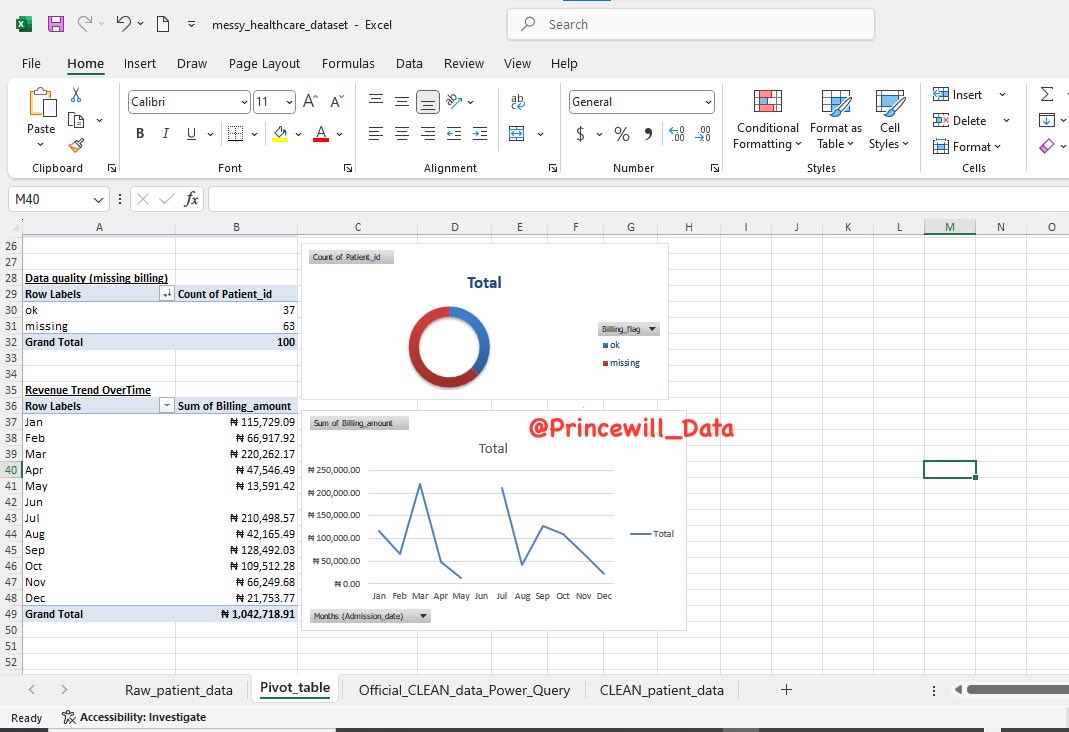Apply Accounting dollar number format
This screenshot has height=732, width=1069.
580,134
